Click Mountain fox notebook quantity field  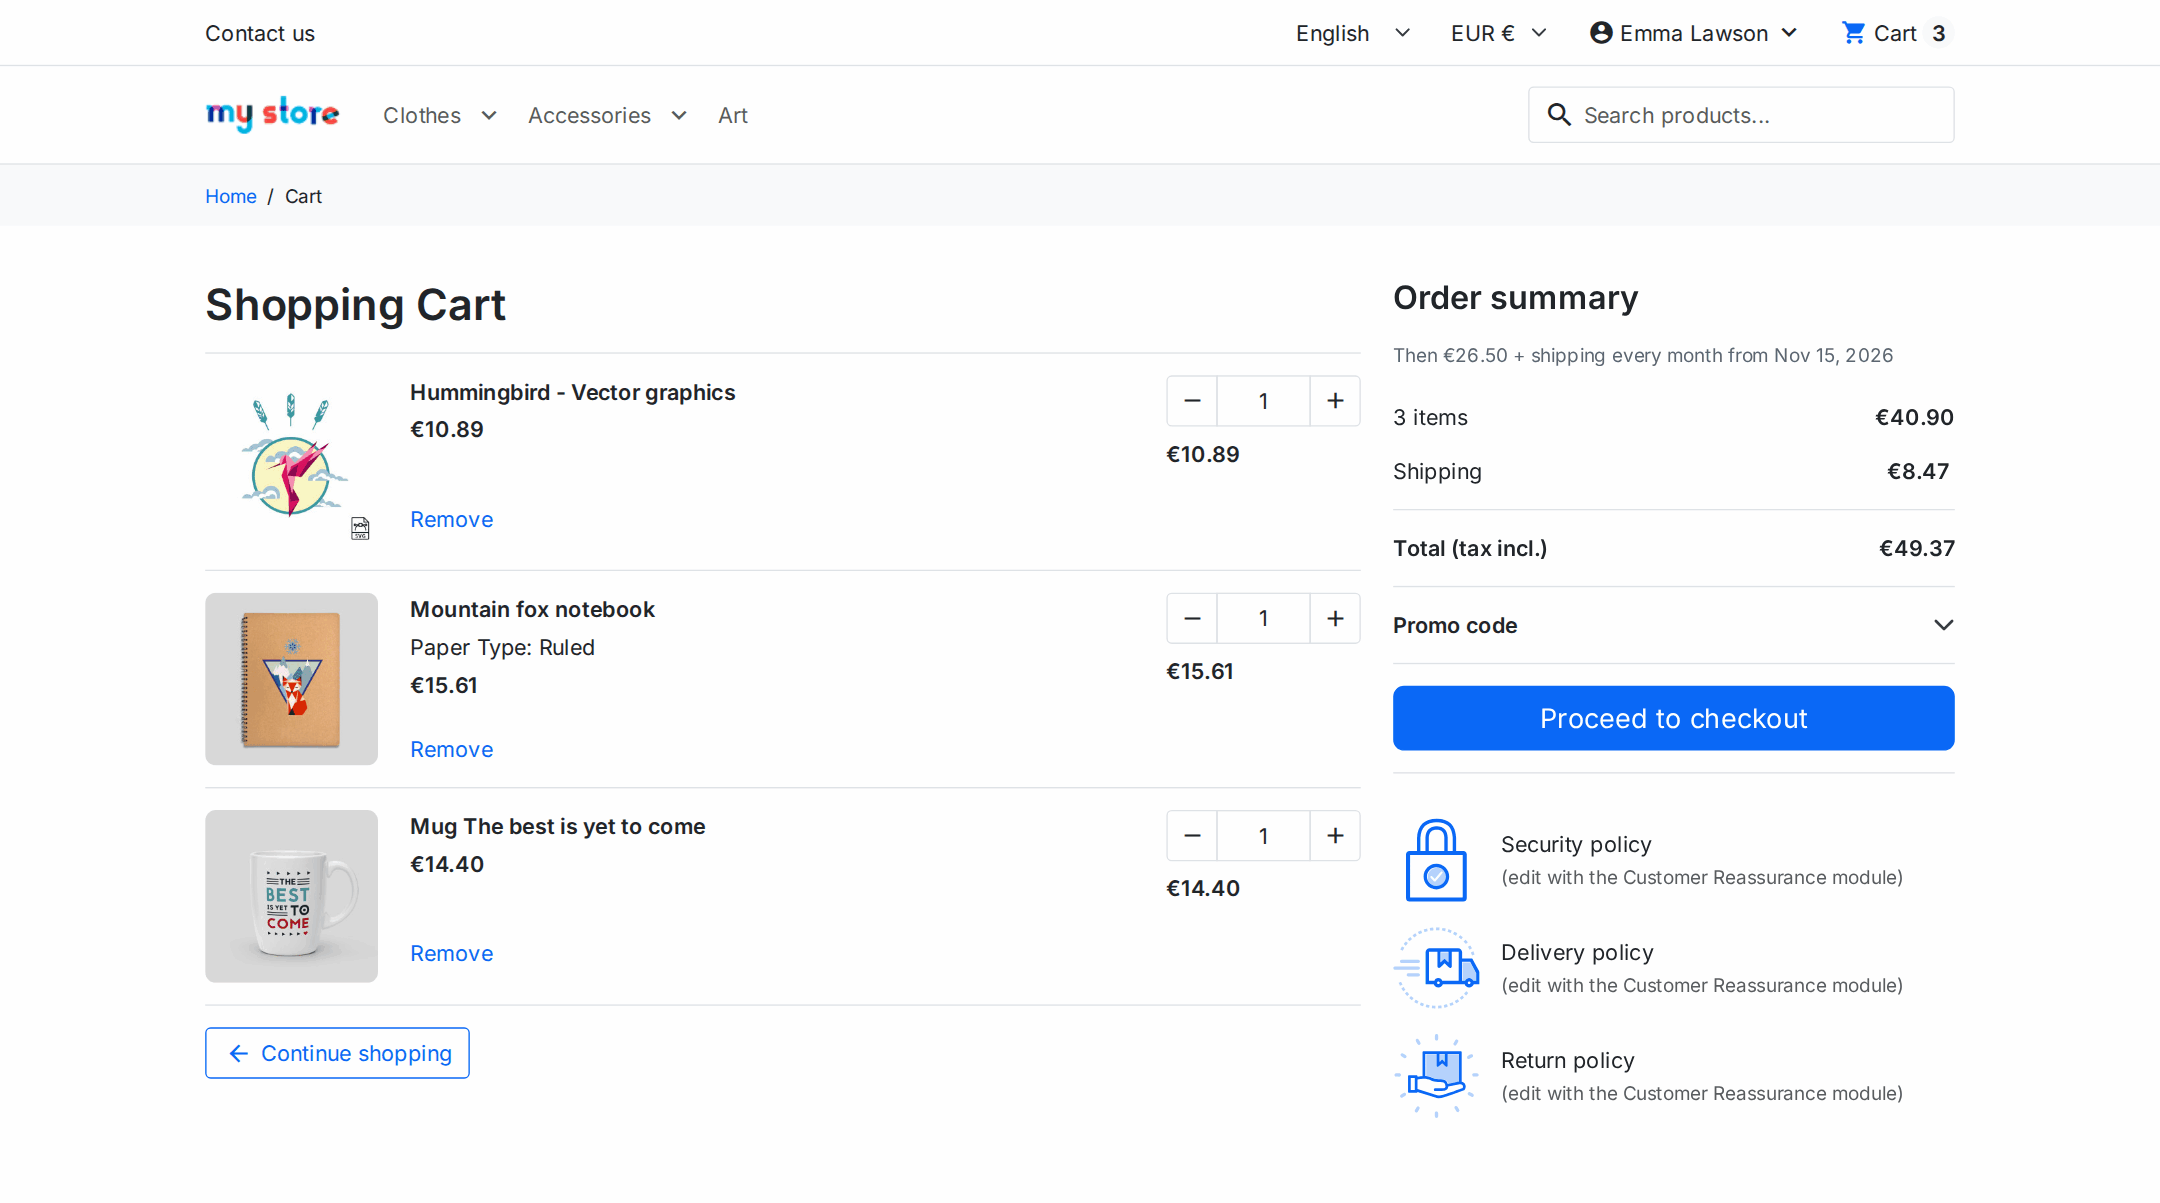[x=1263, y=618]
